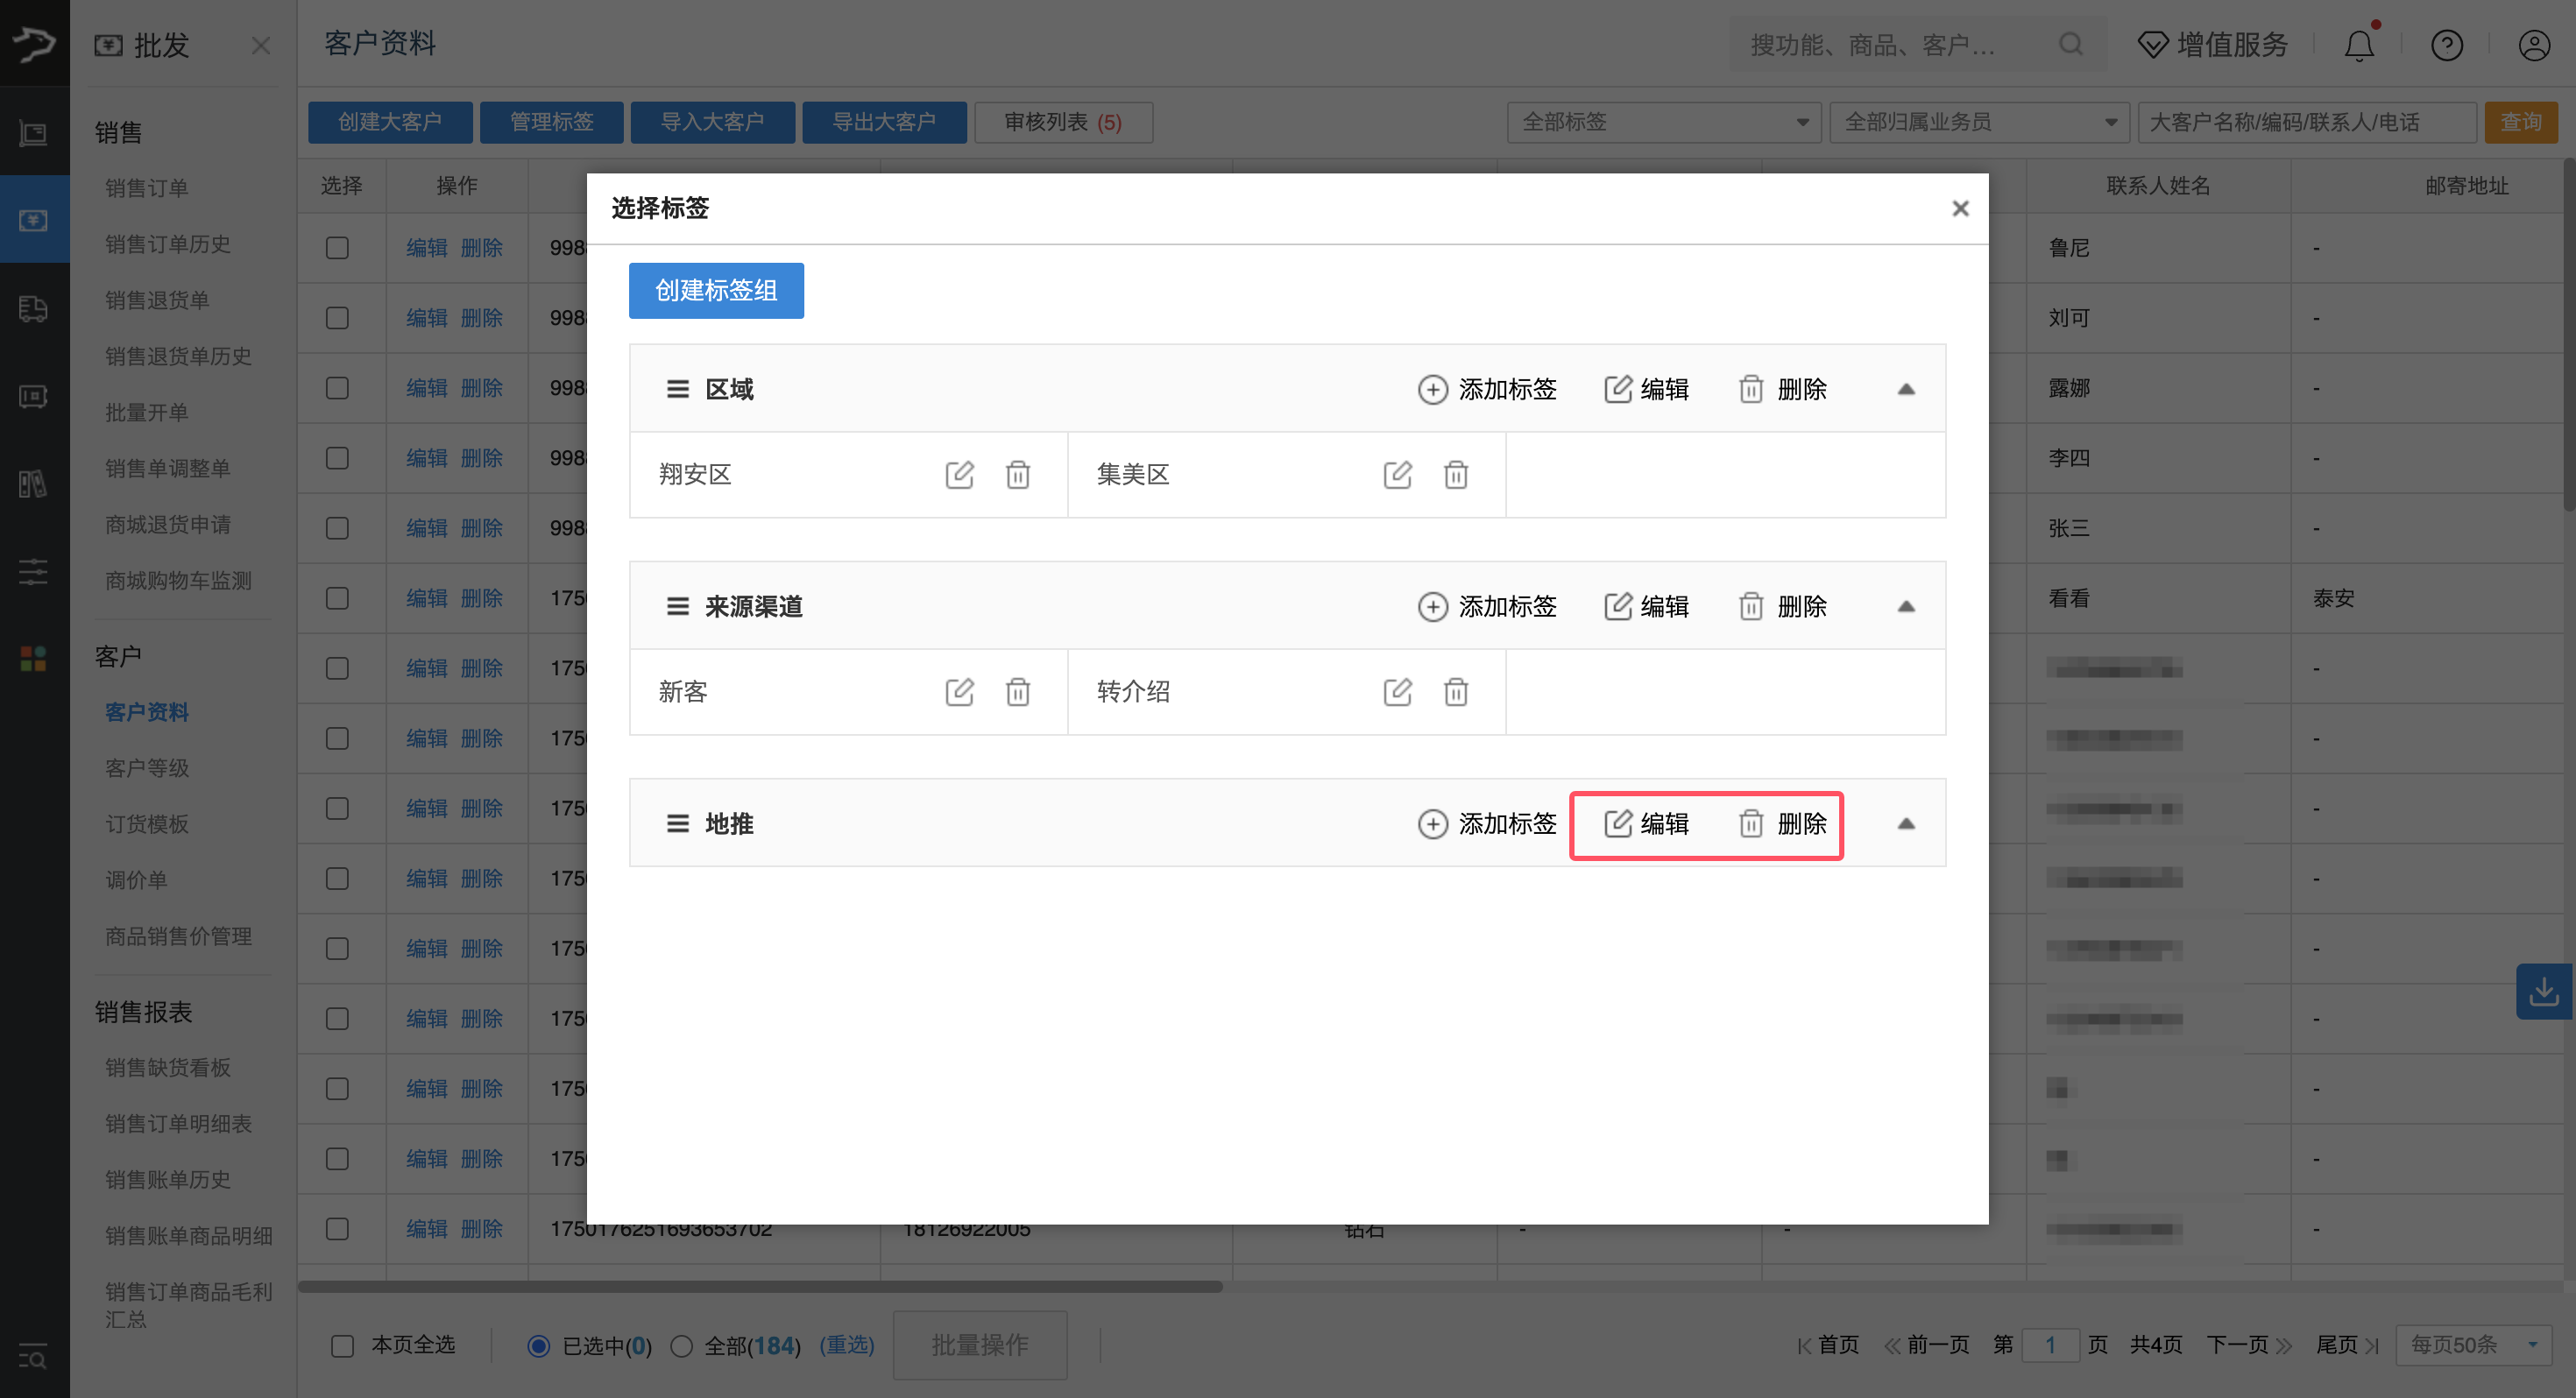This screenshot has width=2576, height=1398.
Task: Add tag to 地推 group
Action: pyautogui.click(x=1487, y=823)
